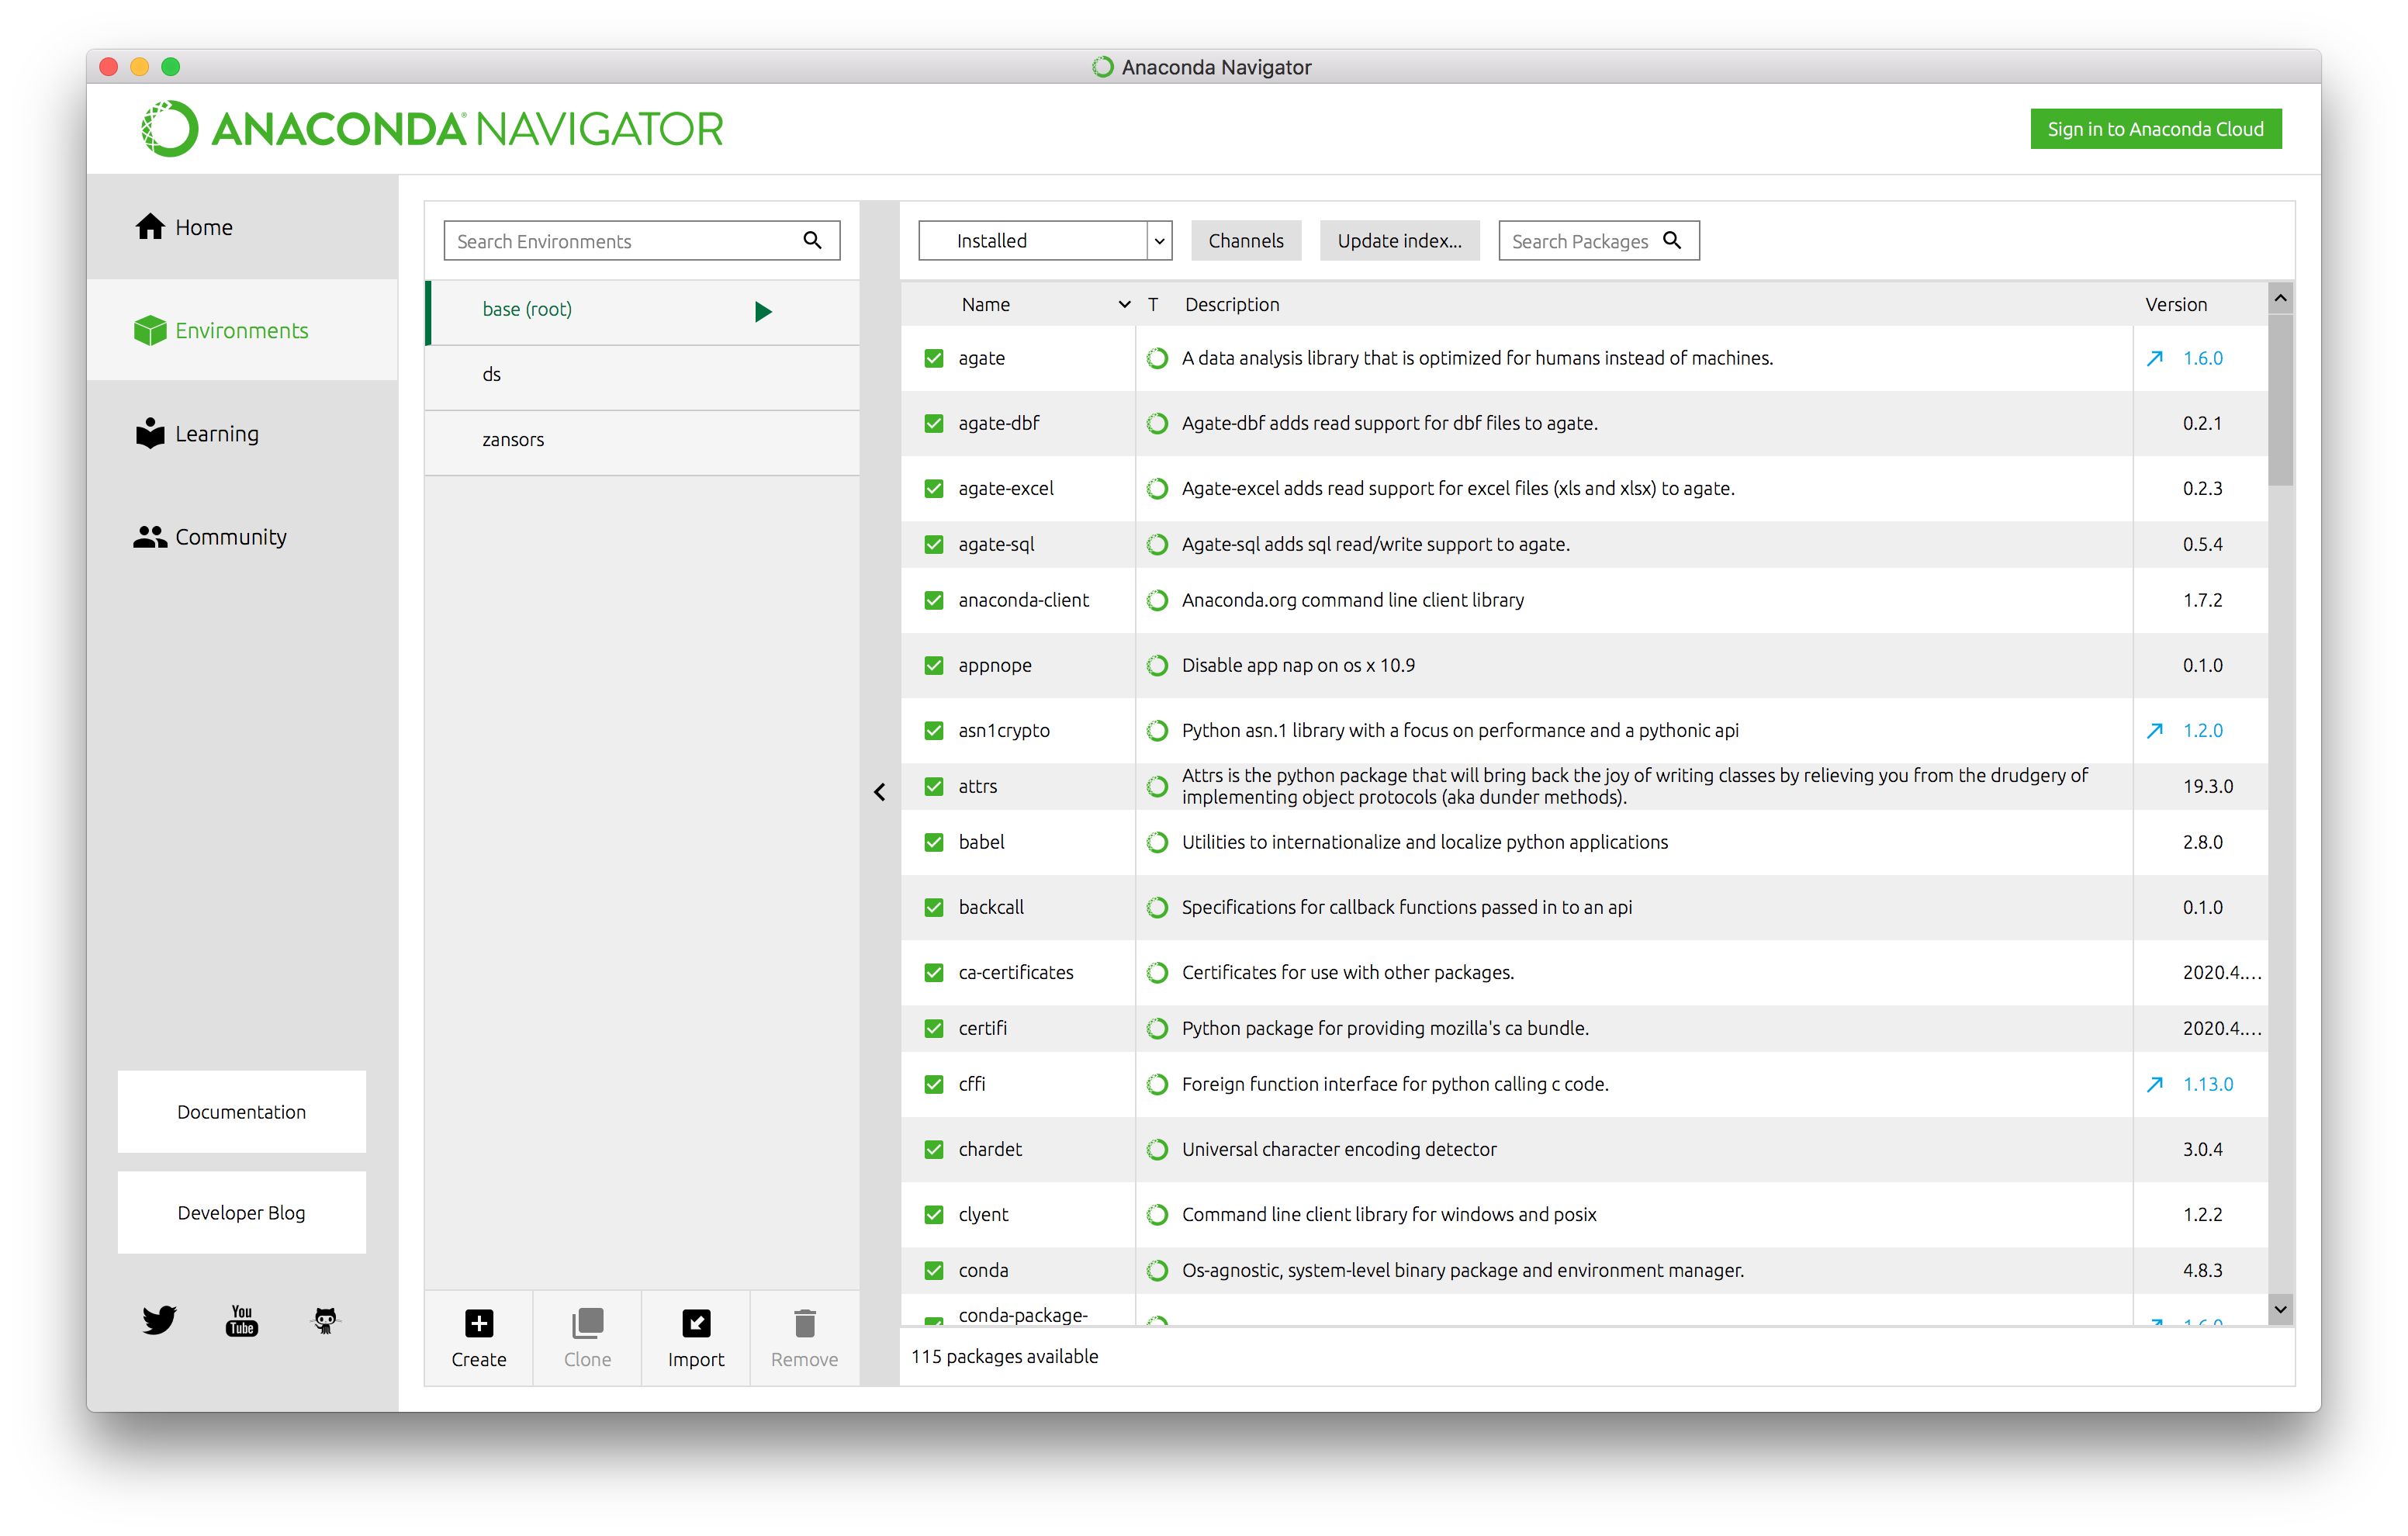Click Sign in to Anaconda Cloud
Image resolution: width=2408 pixels, height=1536 pixels.
pos(2154,129)
